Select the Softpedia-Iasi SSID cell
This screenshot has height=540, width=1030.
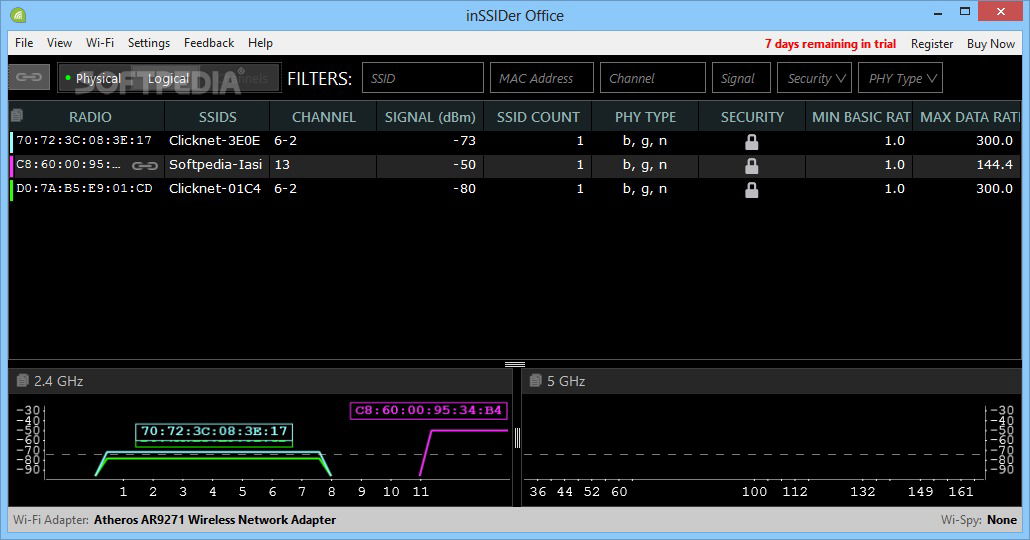pyautogui.click(x=215, y=165)
